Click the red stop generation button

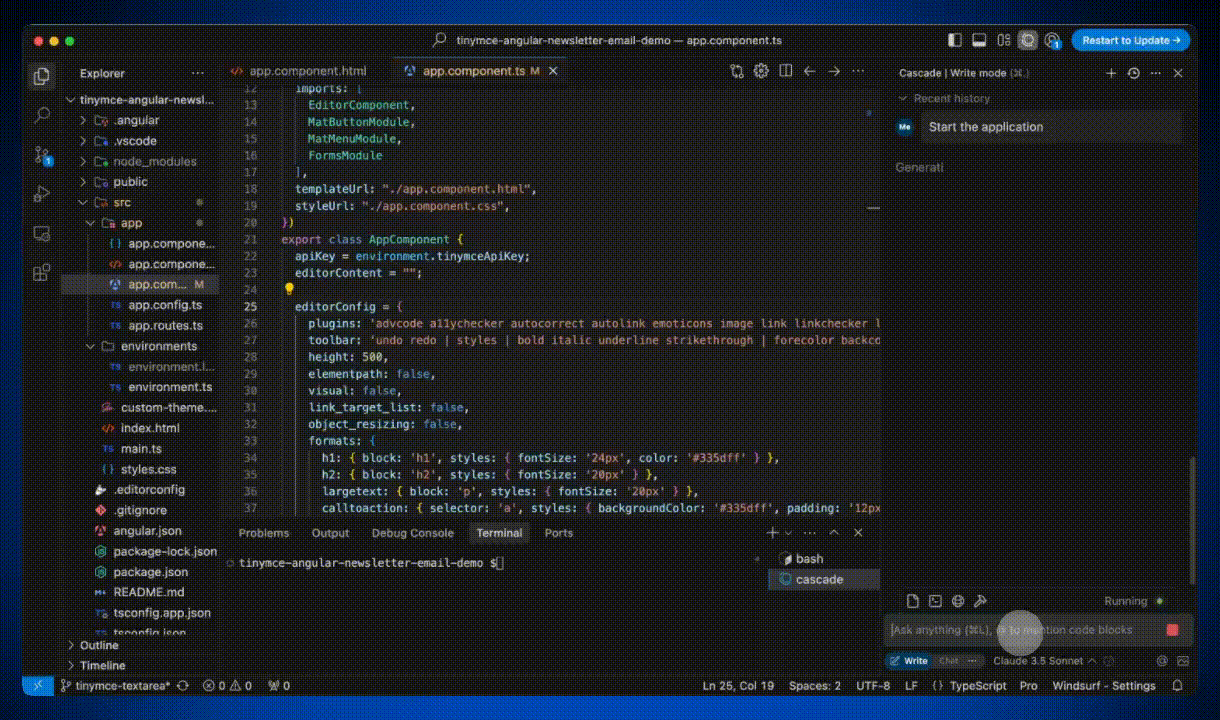(x=1172, y=630)
